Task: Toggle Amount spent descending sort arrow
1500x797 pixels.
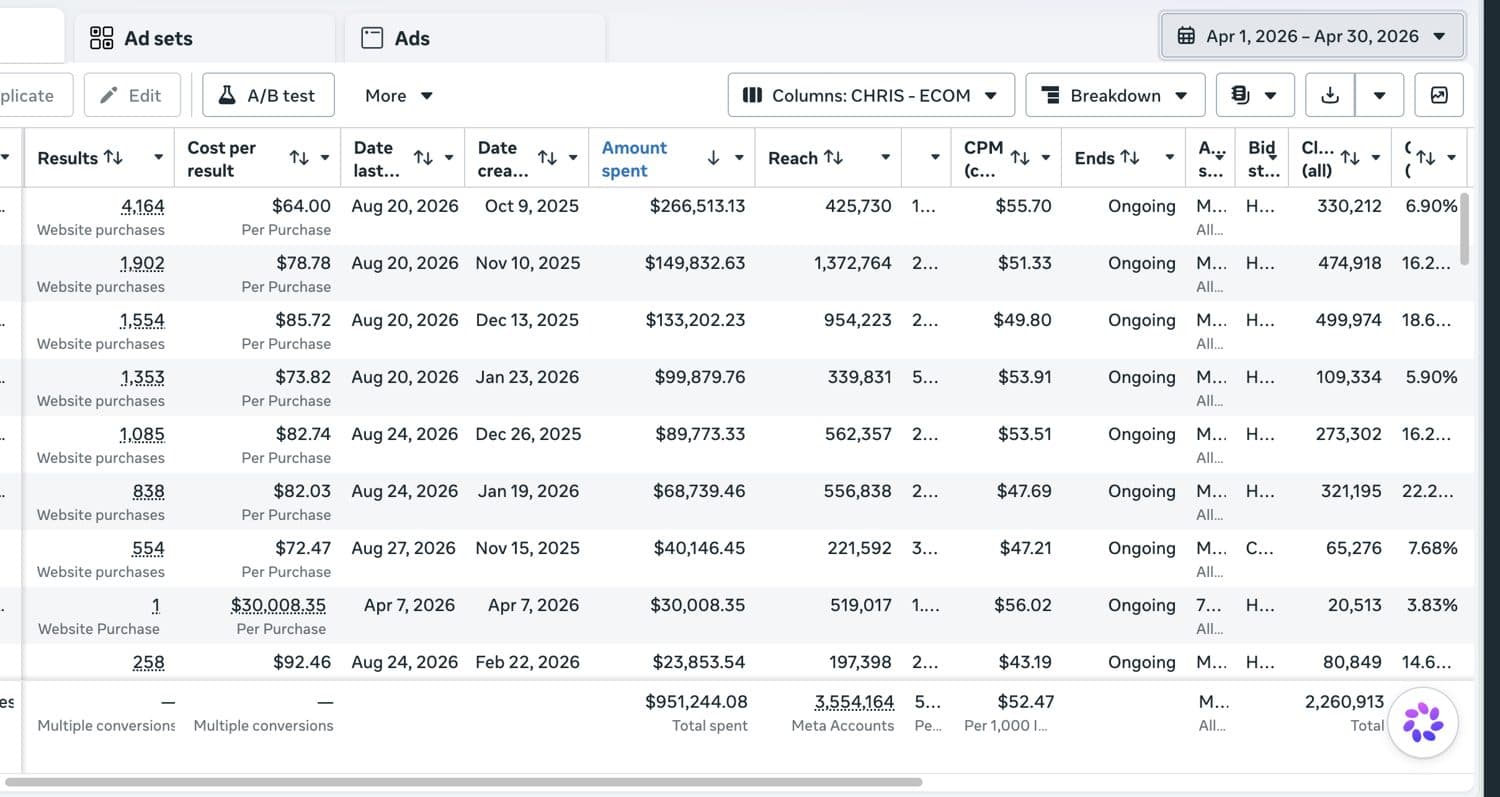Action: (x=713, y=158)
